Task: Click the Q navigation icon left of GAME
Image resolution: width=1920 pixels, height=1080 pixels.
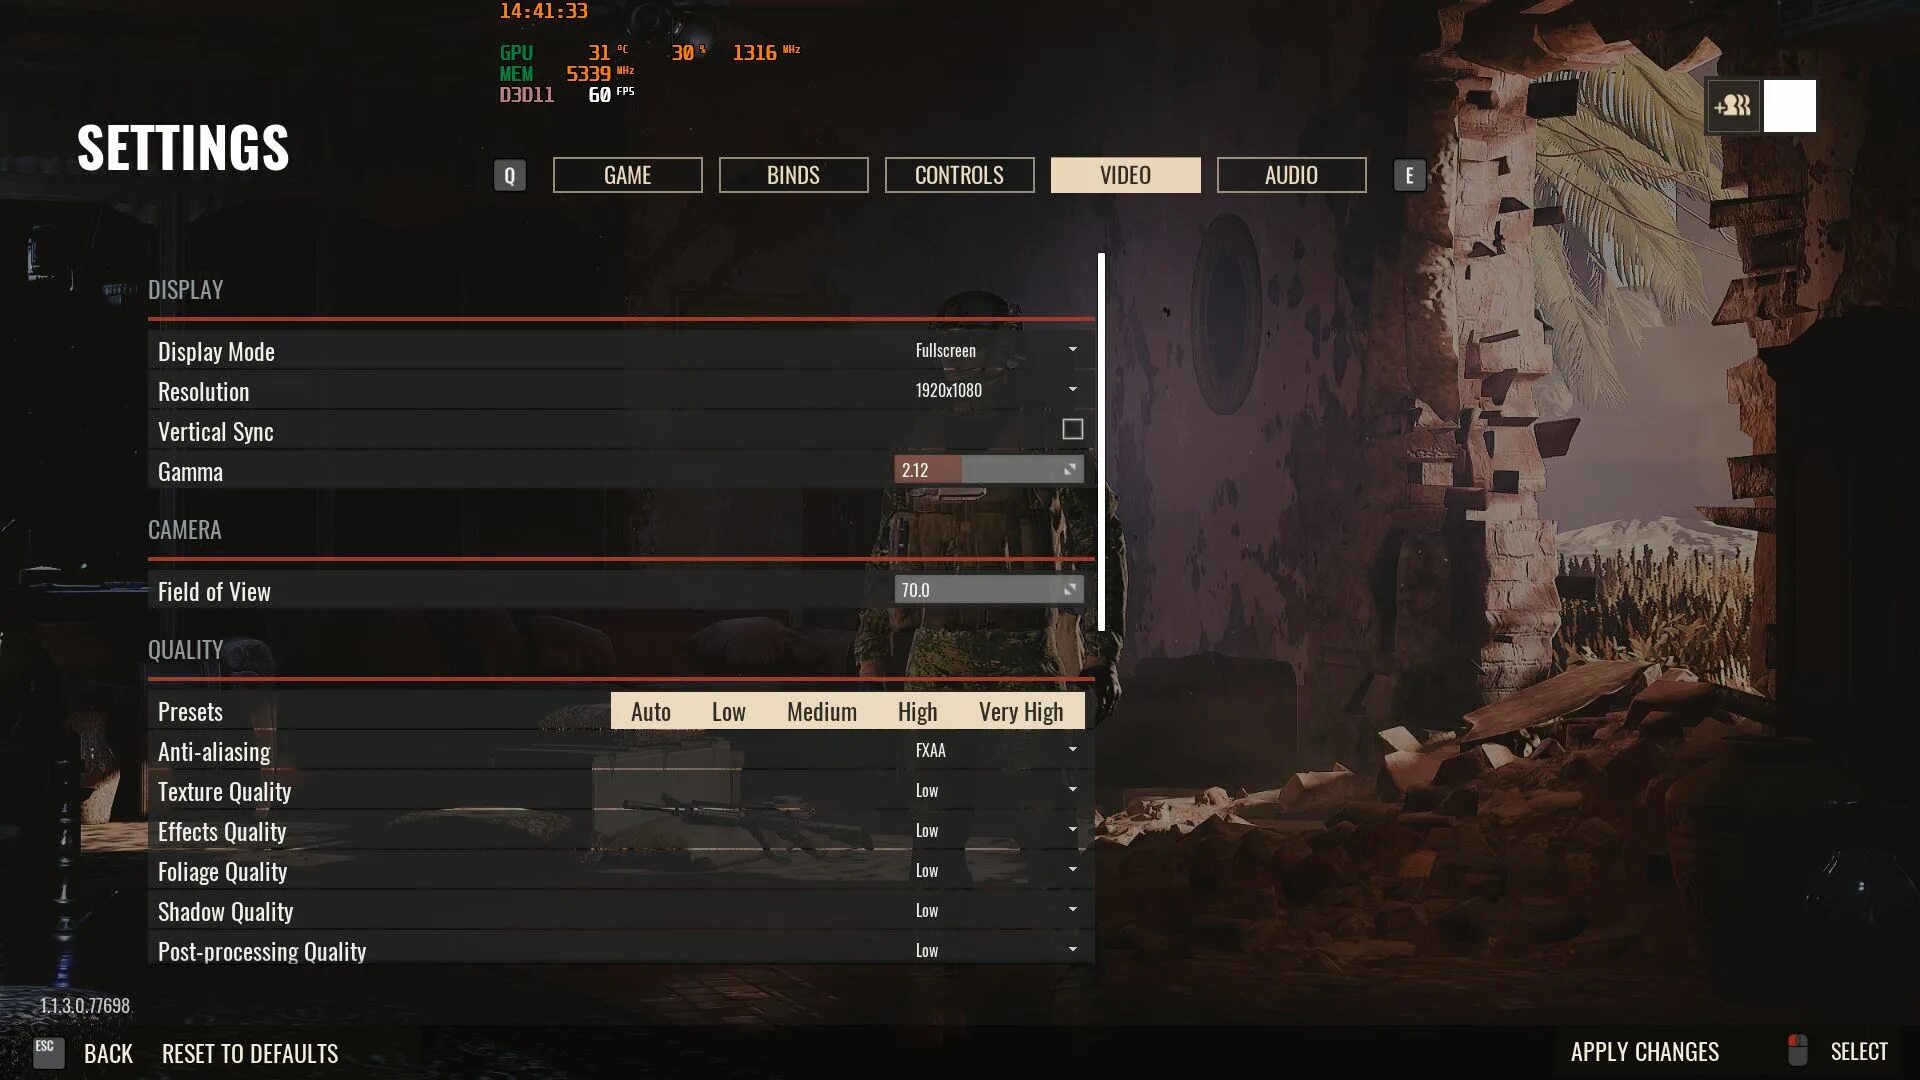Action: pyautogui.click(x=509, y=174)
